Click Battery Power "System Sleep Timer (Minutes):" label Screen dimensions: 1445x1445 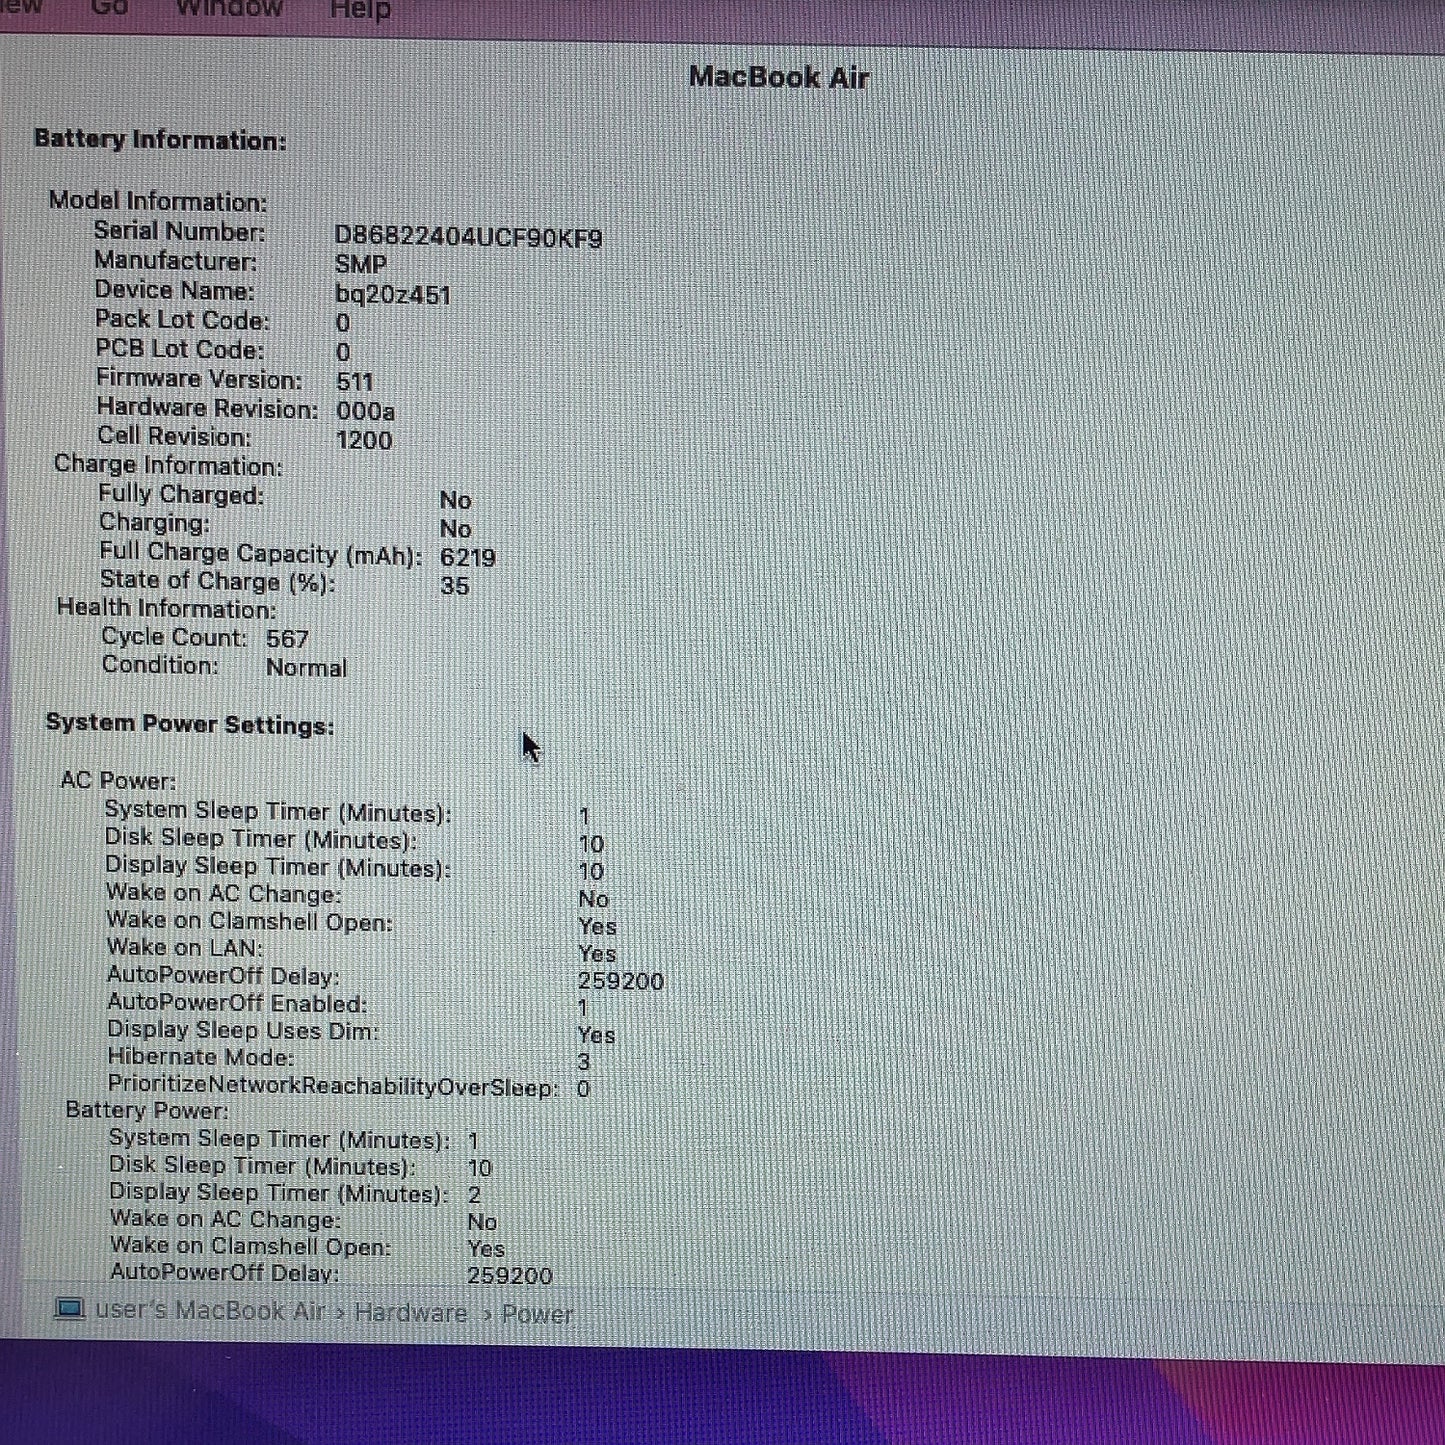click(x=280, y=1139)
